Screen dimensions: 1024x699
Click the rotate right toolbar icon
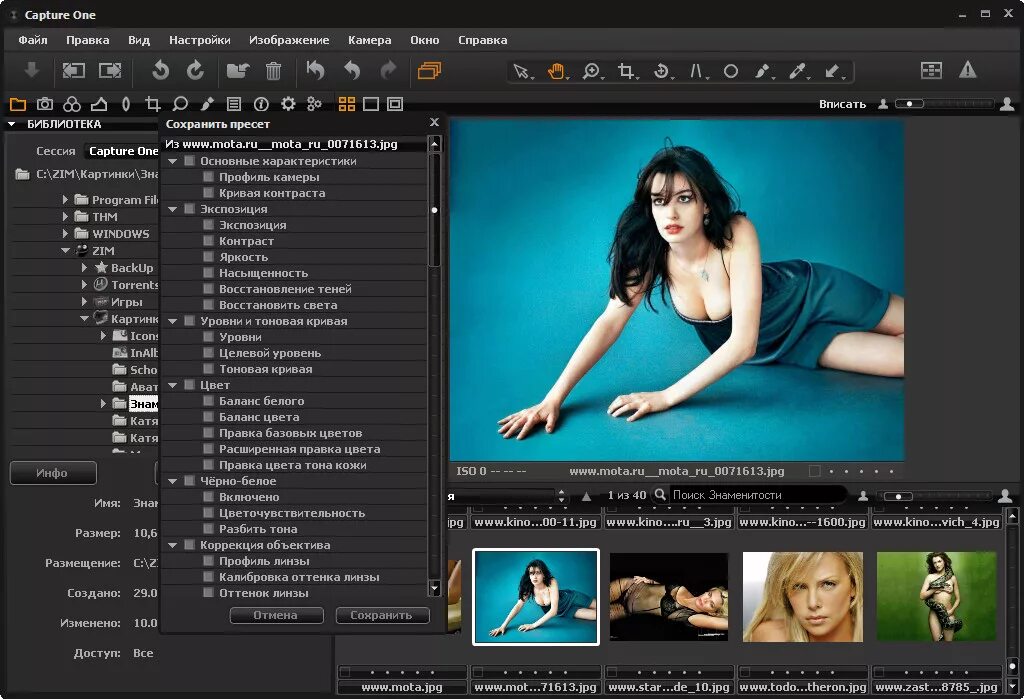click(x=195, y=70)
